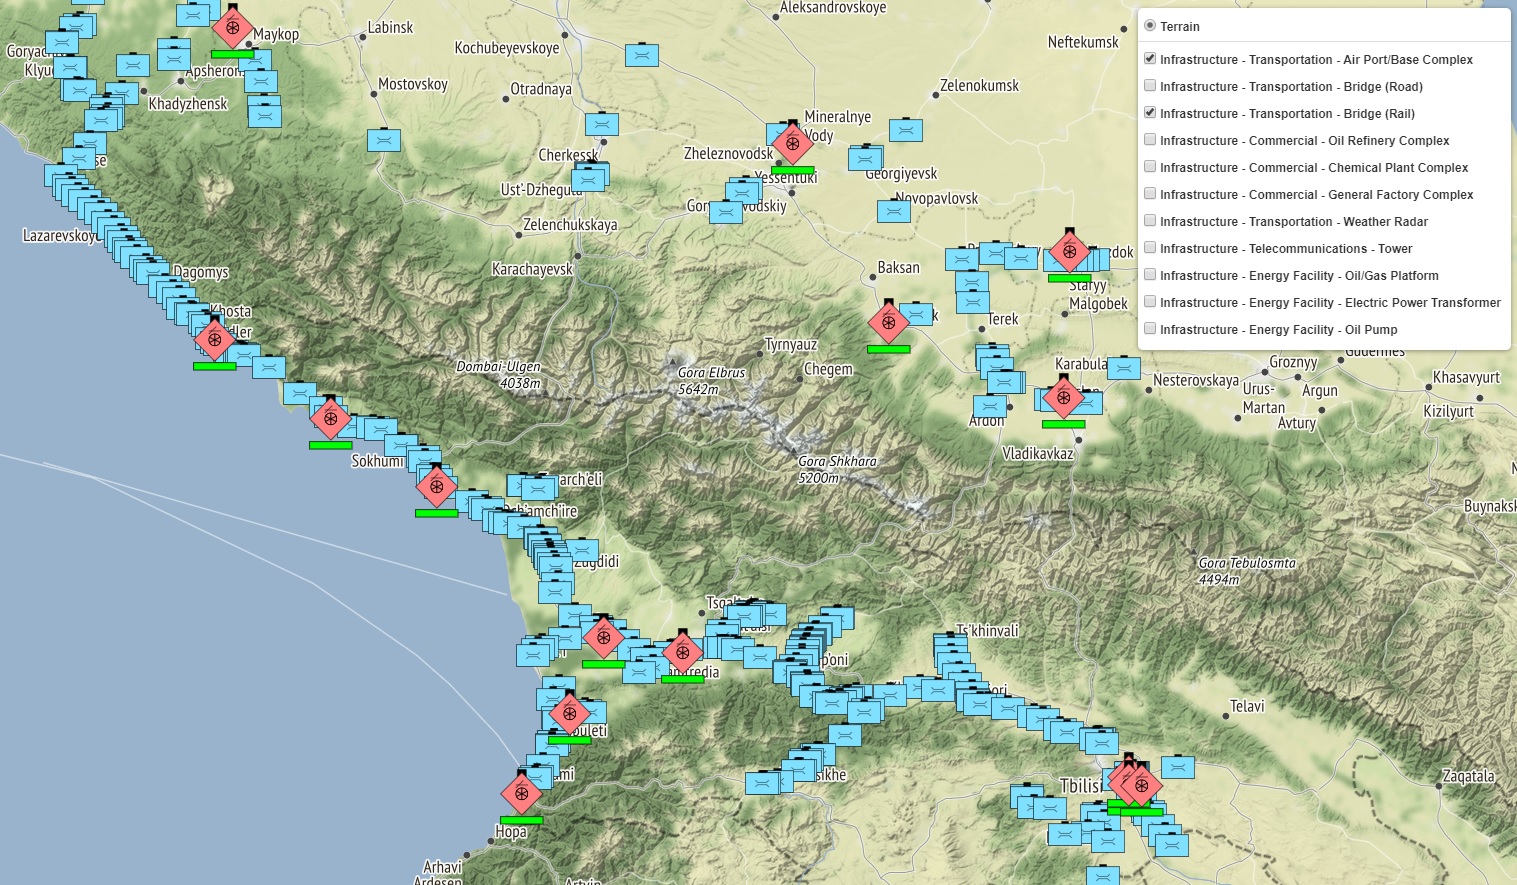Click rail bridge marker near Georgiyevsk

[866, 157]
